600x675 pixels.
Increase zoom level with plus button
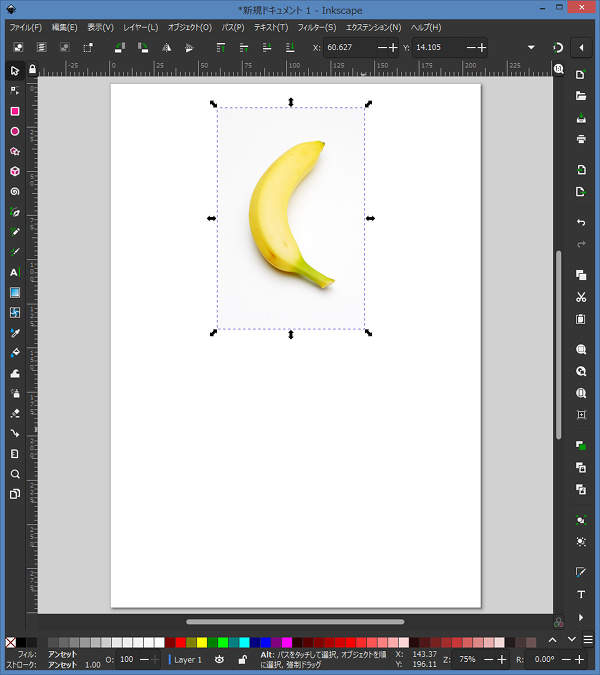pos(501,660)
